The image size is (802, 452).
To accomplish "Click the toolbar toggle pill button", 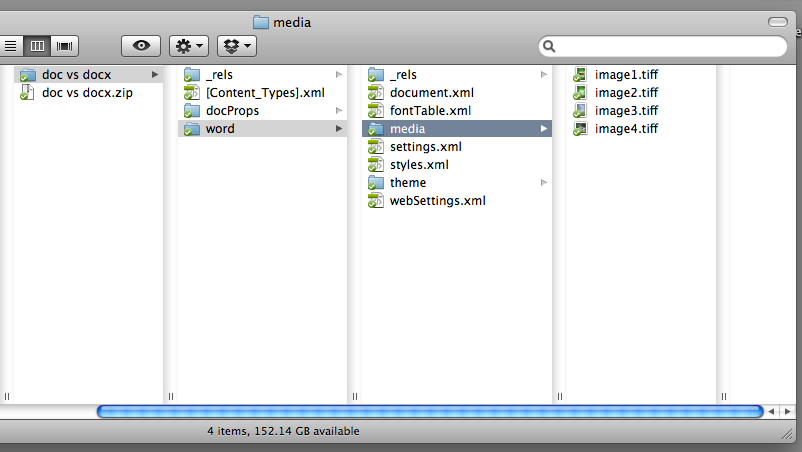I will click(777, 21).
